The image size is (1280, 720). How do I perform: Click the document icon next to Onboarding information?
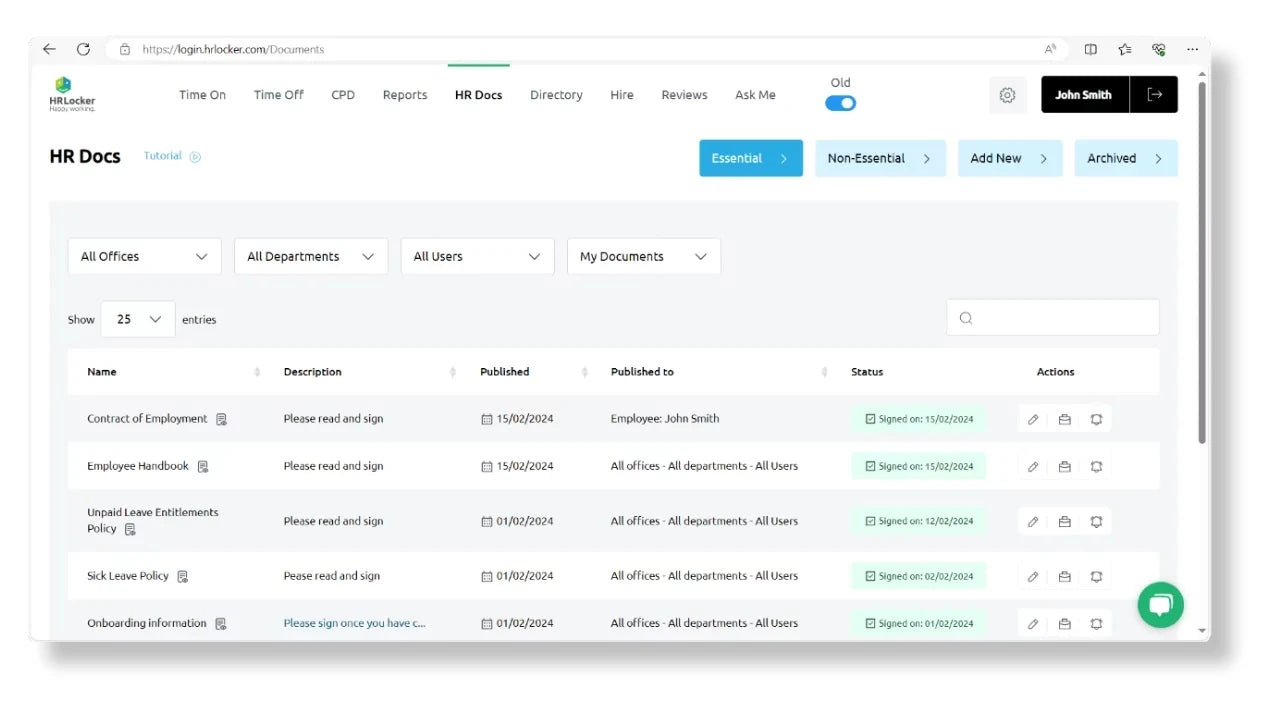221,624
